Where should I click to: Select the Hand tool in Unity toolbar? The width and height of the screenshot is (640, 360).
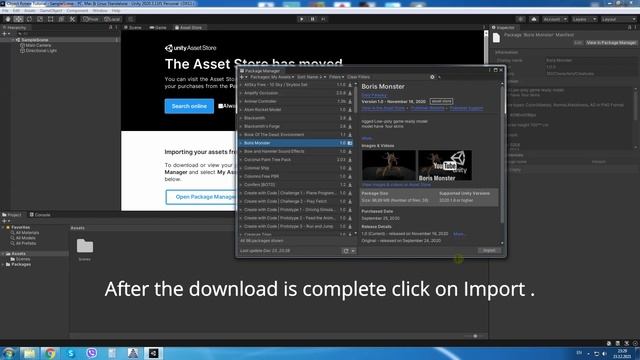pos(8,19)
